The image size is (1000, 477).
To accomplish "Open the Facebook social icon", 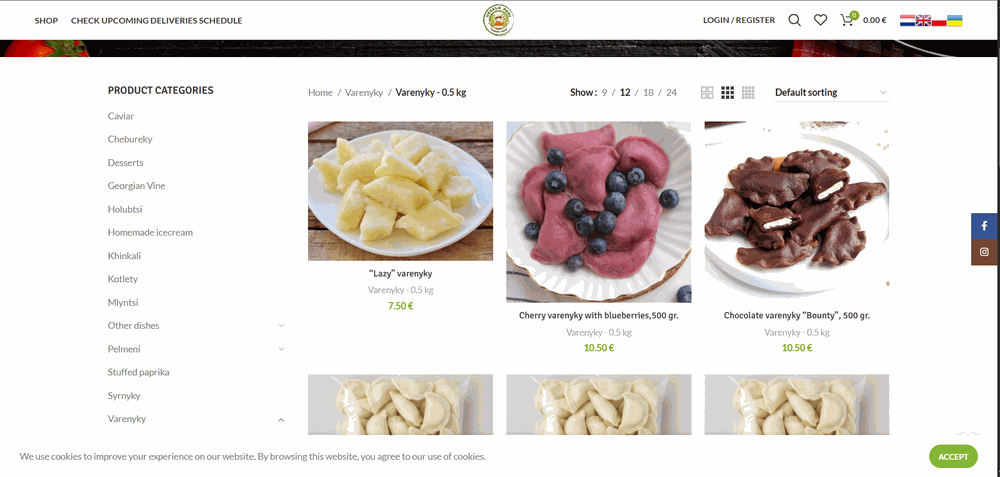I will [x=985, y=226].
